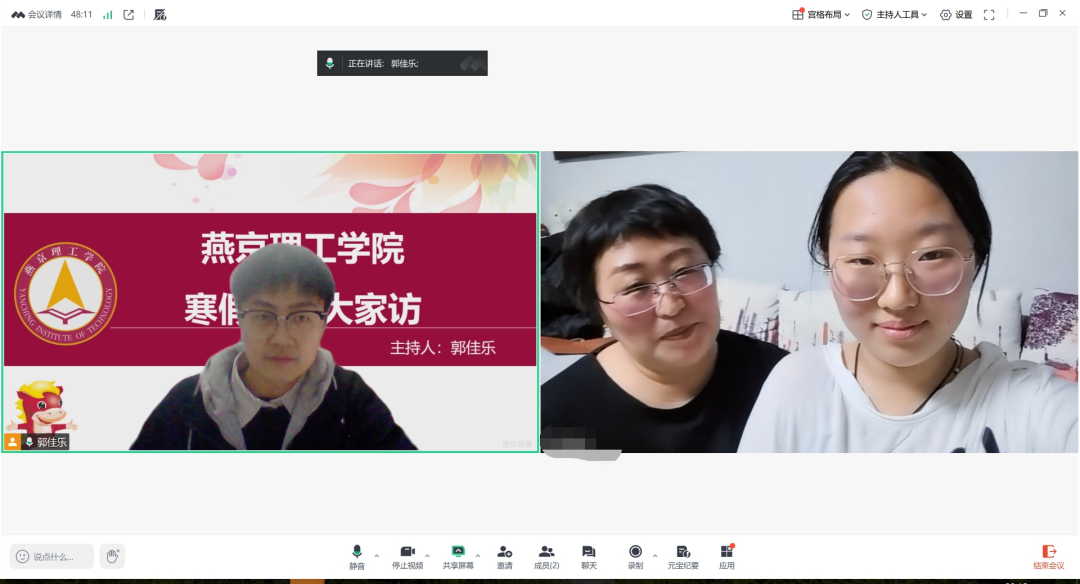Click the network signal strength icon
Viewport: 1080px width, 584px height.
point(108,15)
